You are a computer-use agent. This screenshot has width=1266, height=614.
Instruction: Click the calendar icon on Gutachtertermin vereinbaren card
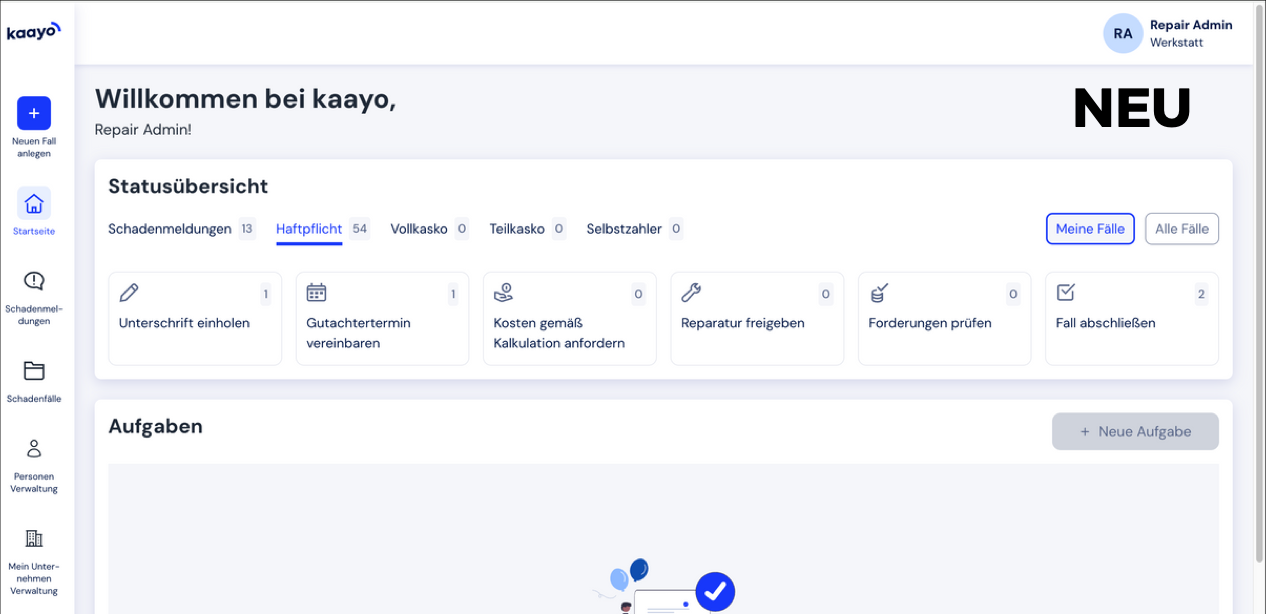(316, 292)
